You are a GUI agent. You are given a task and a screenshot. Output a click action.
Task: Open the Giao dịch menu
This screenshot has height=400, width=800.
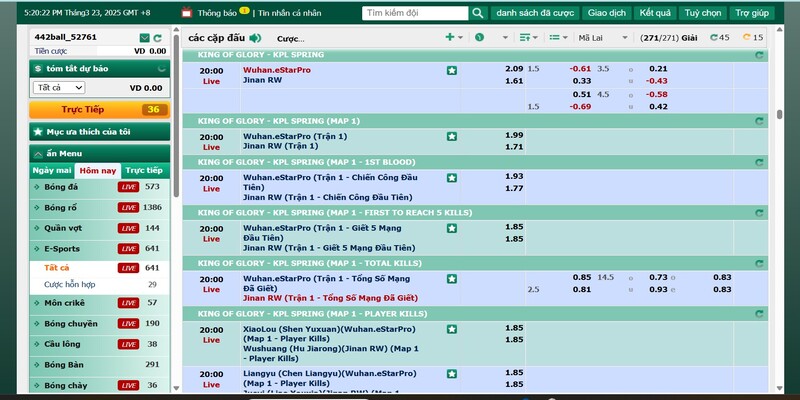(x=607, y=13)
